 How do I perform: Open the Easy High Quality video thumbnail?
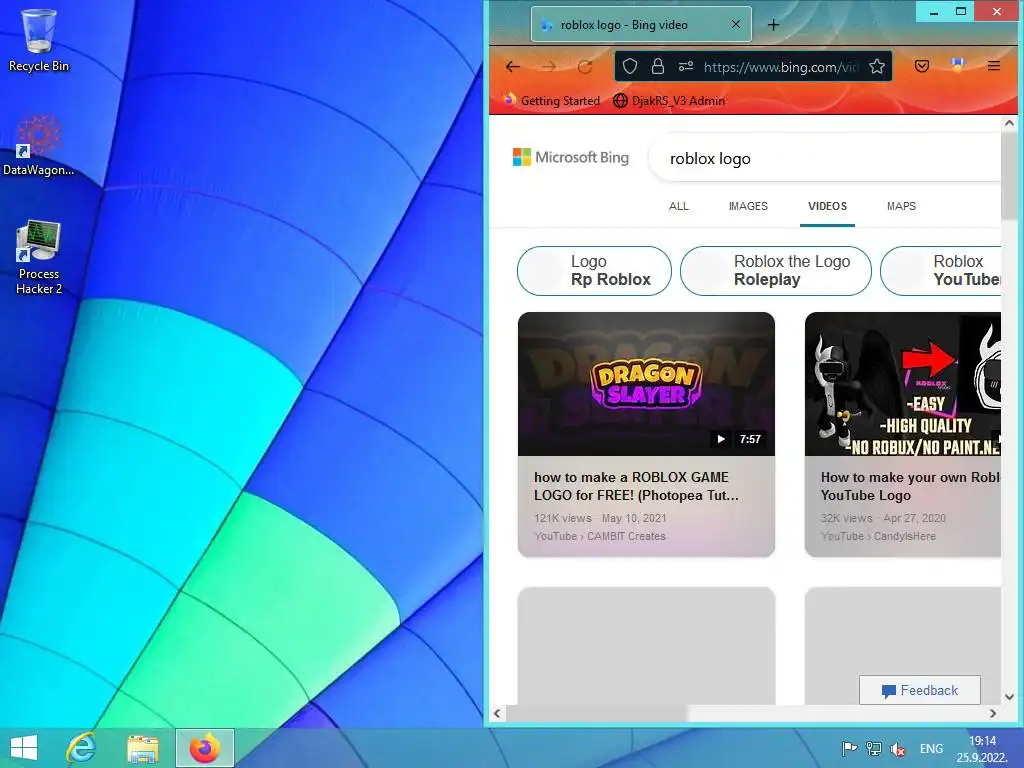903,384
